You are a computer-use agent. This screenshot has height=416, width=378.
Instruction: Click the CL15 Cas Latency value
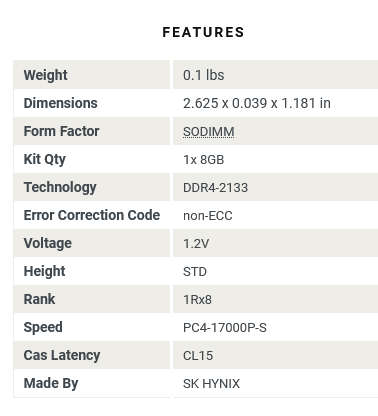(198, 356)
